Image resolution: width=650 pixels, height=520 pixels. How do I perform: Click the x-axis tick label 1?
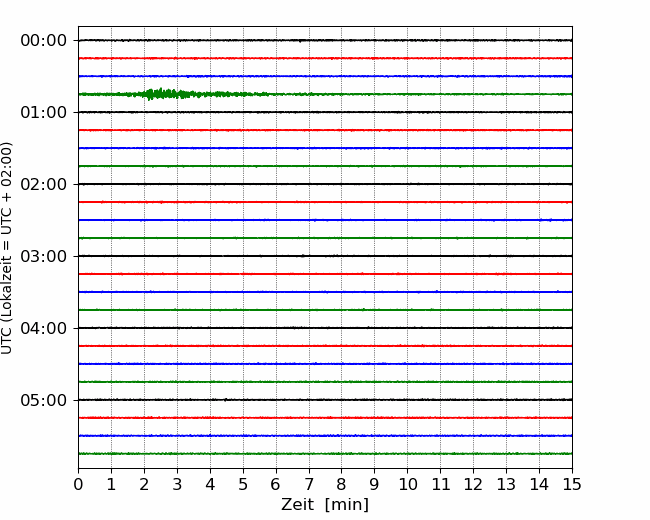(111, 484)
